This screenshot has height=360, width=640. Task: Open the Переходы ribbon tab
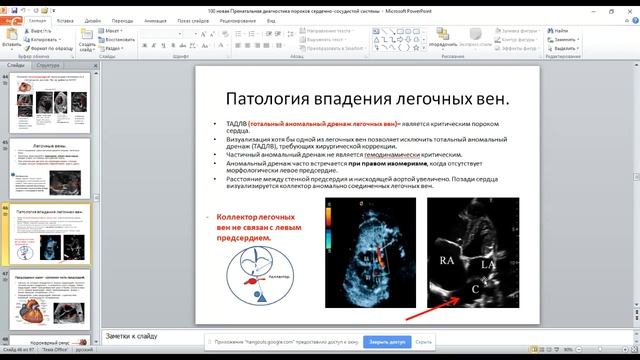[x=122, y=21]
